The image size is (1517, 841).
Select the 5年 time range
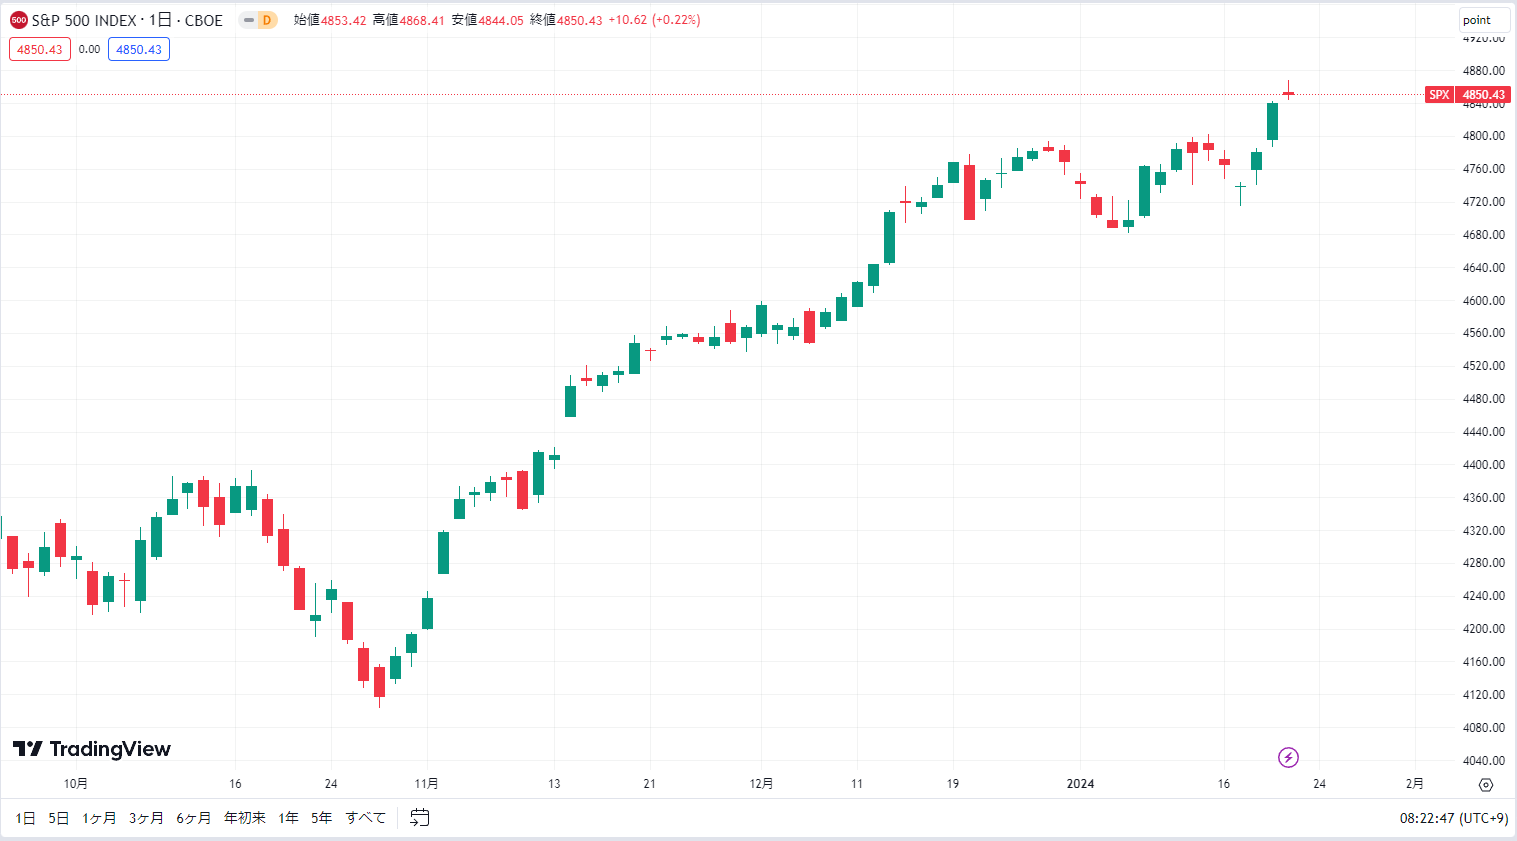(x=321, y=818)
